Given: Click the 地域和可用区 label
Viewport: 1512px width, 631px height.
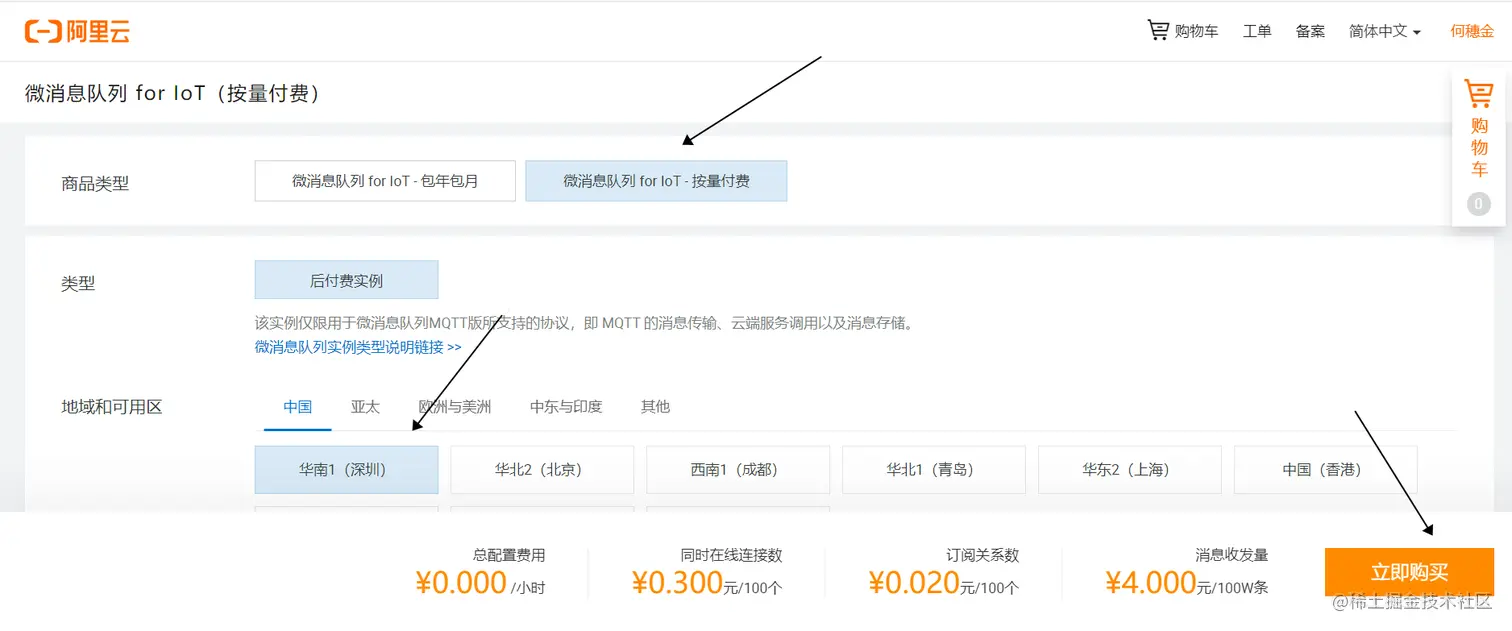Looking at the screenshot, I should click(x=112, y=407).
